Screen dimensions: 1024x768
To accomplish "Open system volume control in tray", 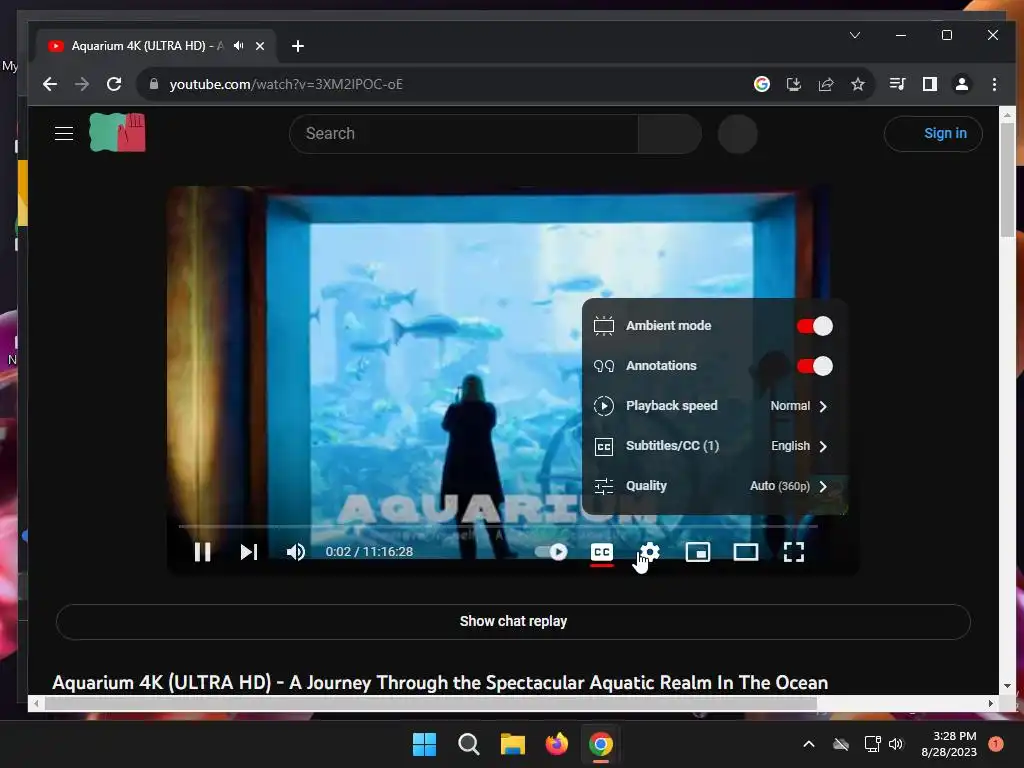I will tap(896, 744).
